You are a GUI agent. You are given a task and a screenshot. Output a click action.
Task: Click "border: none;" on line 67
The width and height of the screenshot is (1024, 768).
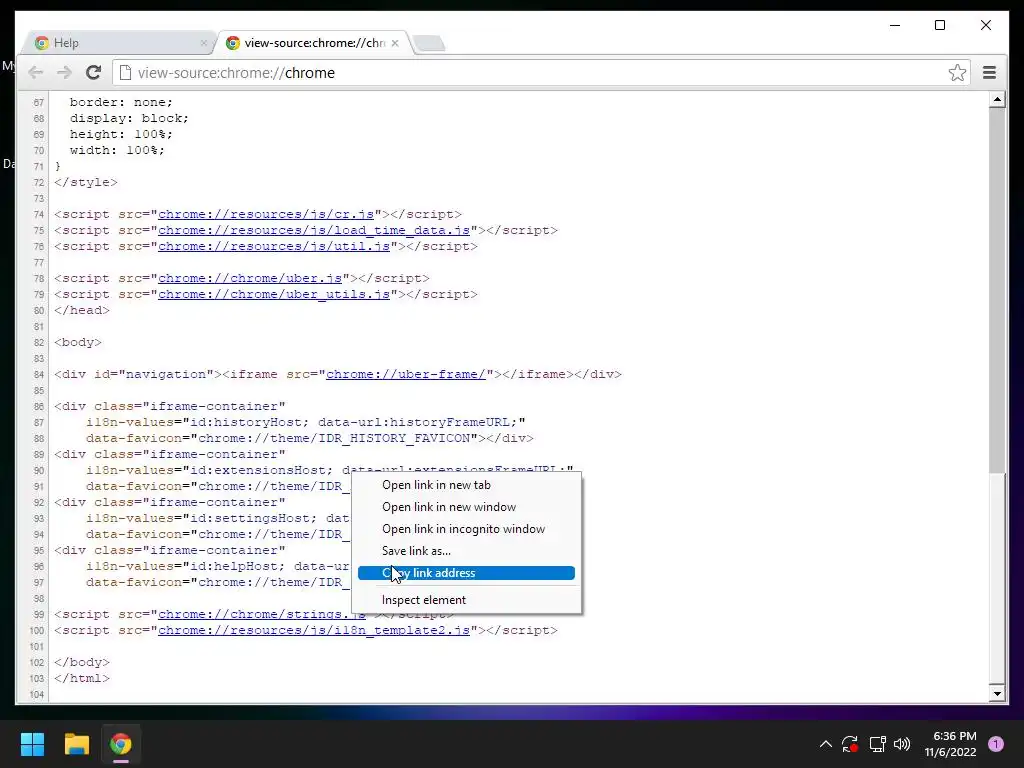coord(121,102)
